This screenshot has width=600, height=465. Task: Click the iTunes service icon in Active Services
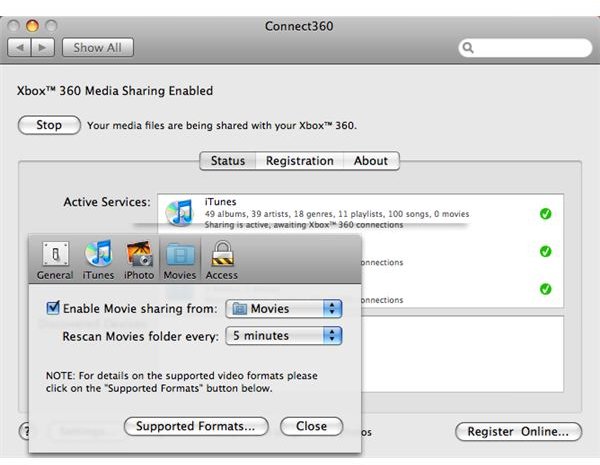click(x=179, y=212)
